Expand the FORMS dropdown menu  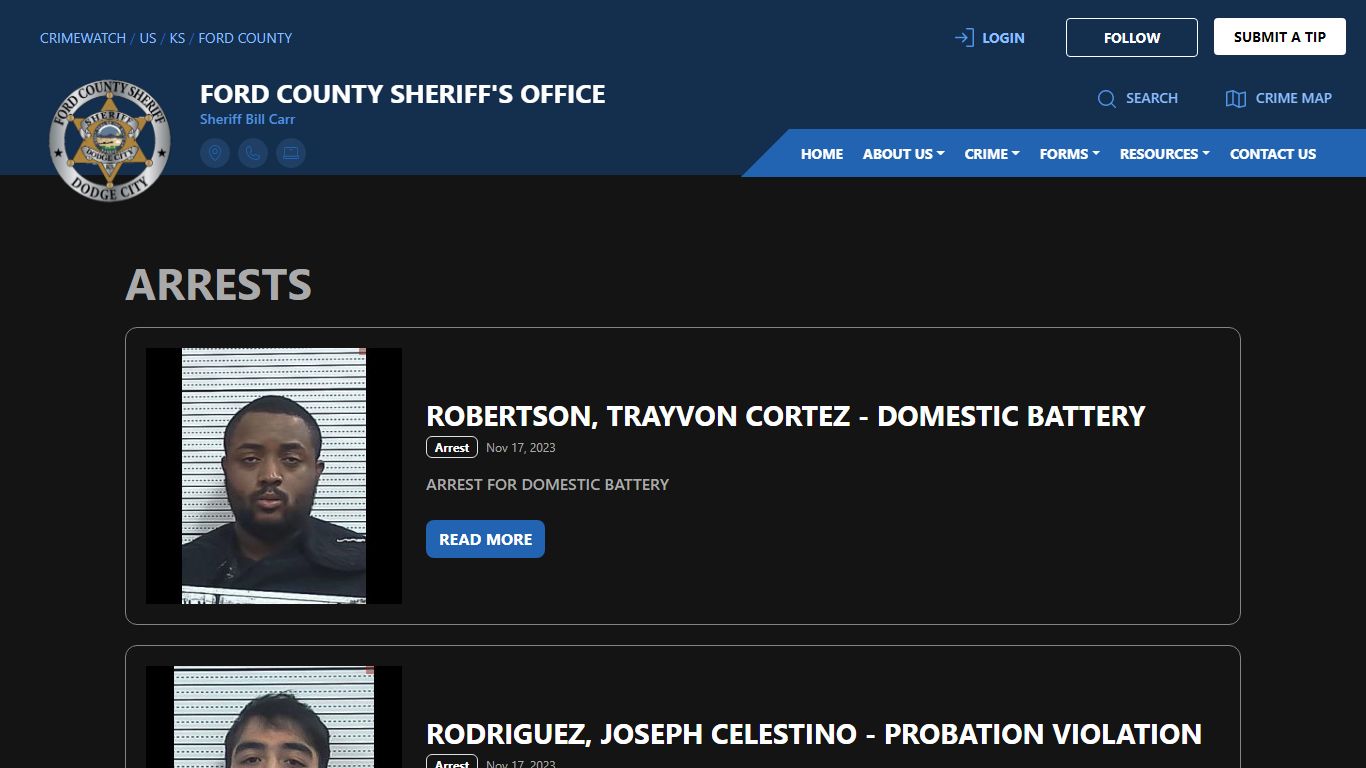point(1070,154)
